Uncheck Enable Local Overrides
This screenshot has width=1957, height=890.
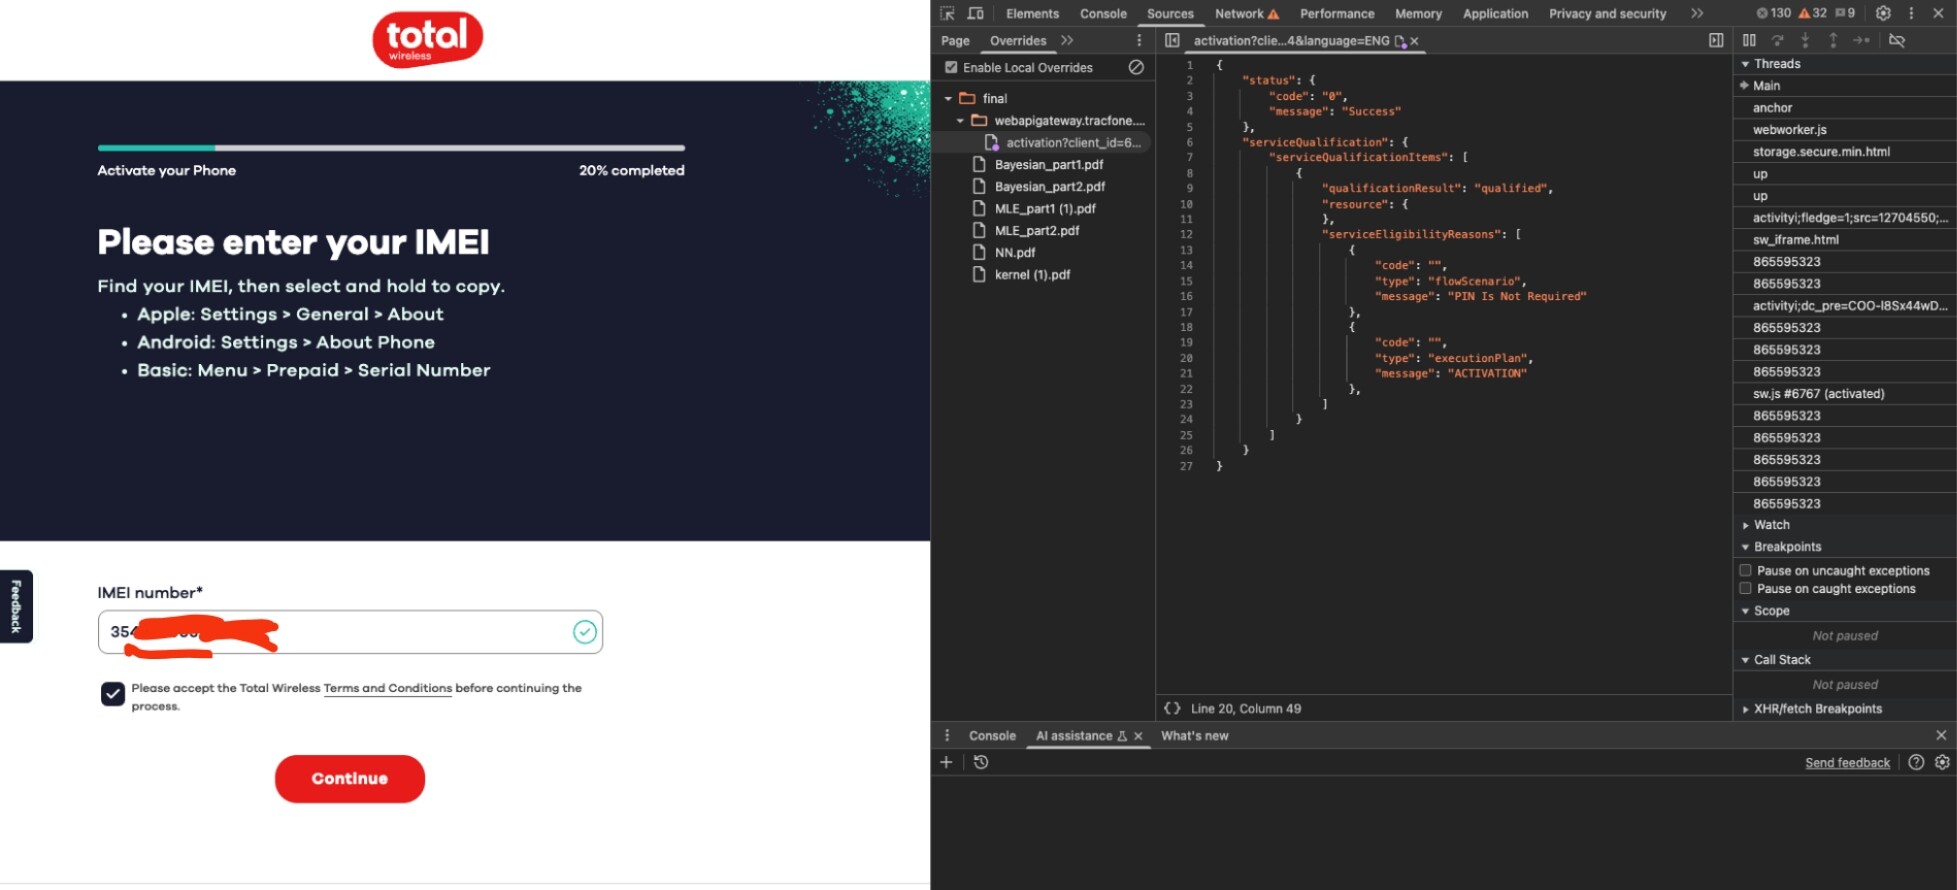pyautogui.click(x=951, y=67)
